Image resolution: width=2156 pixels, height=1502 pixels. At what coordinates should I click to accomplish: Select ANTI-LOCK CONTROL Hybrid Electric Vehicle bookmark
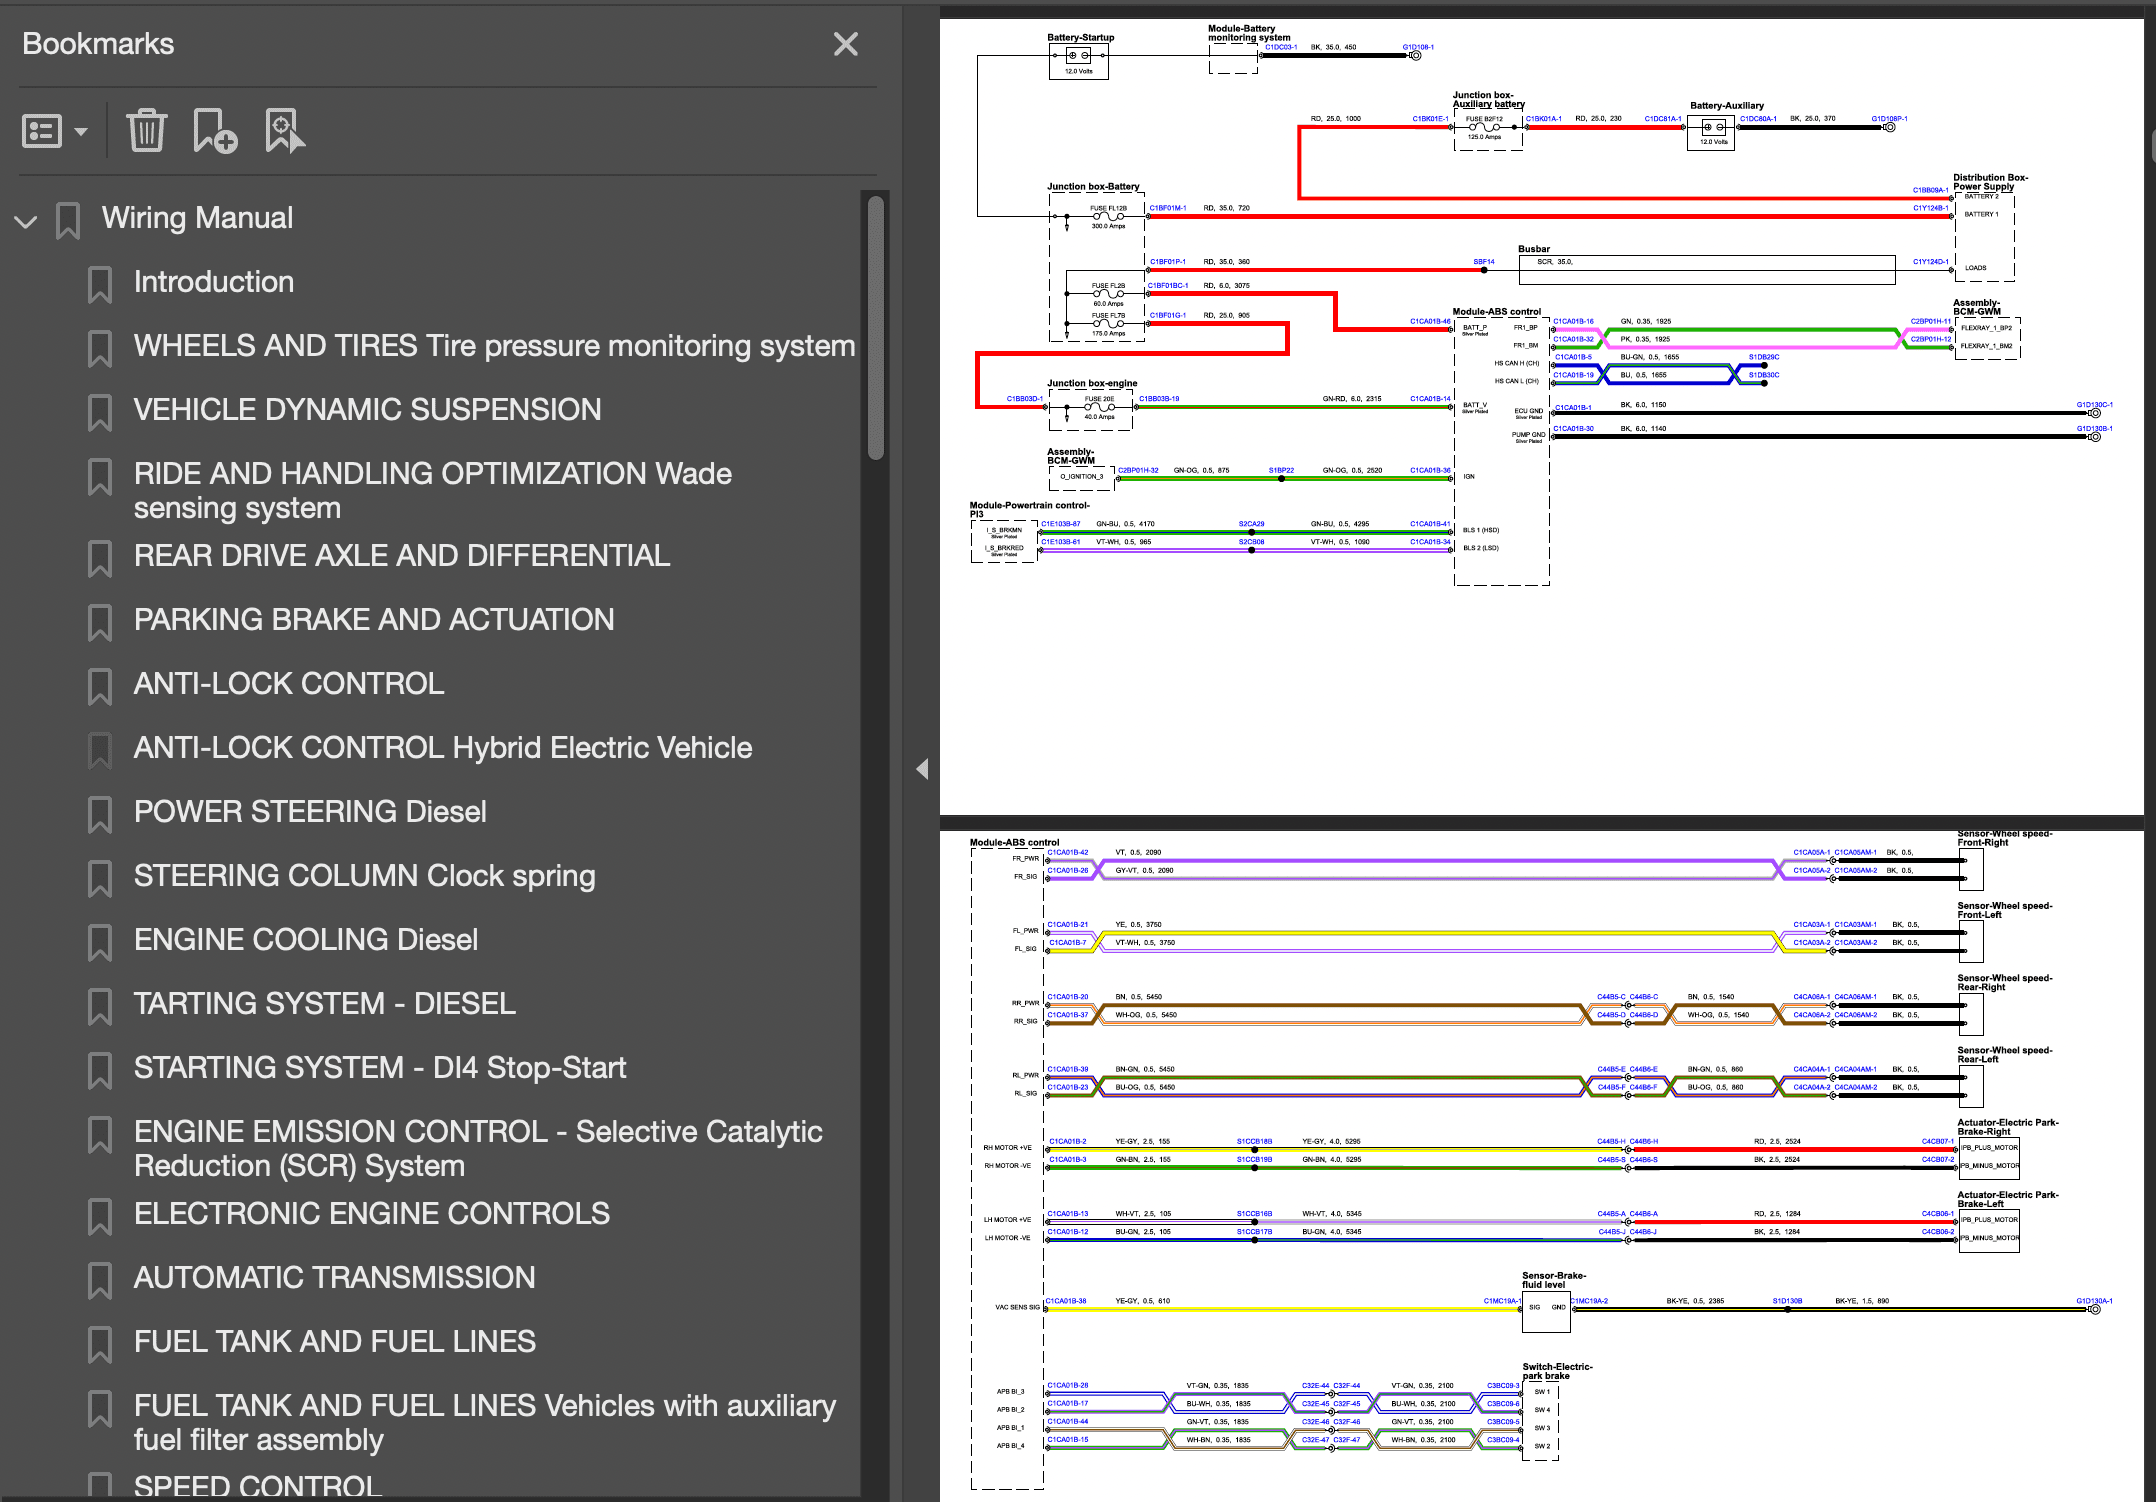pyautogui.click(x=443, y=748)
